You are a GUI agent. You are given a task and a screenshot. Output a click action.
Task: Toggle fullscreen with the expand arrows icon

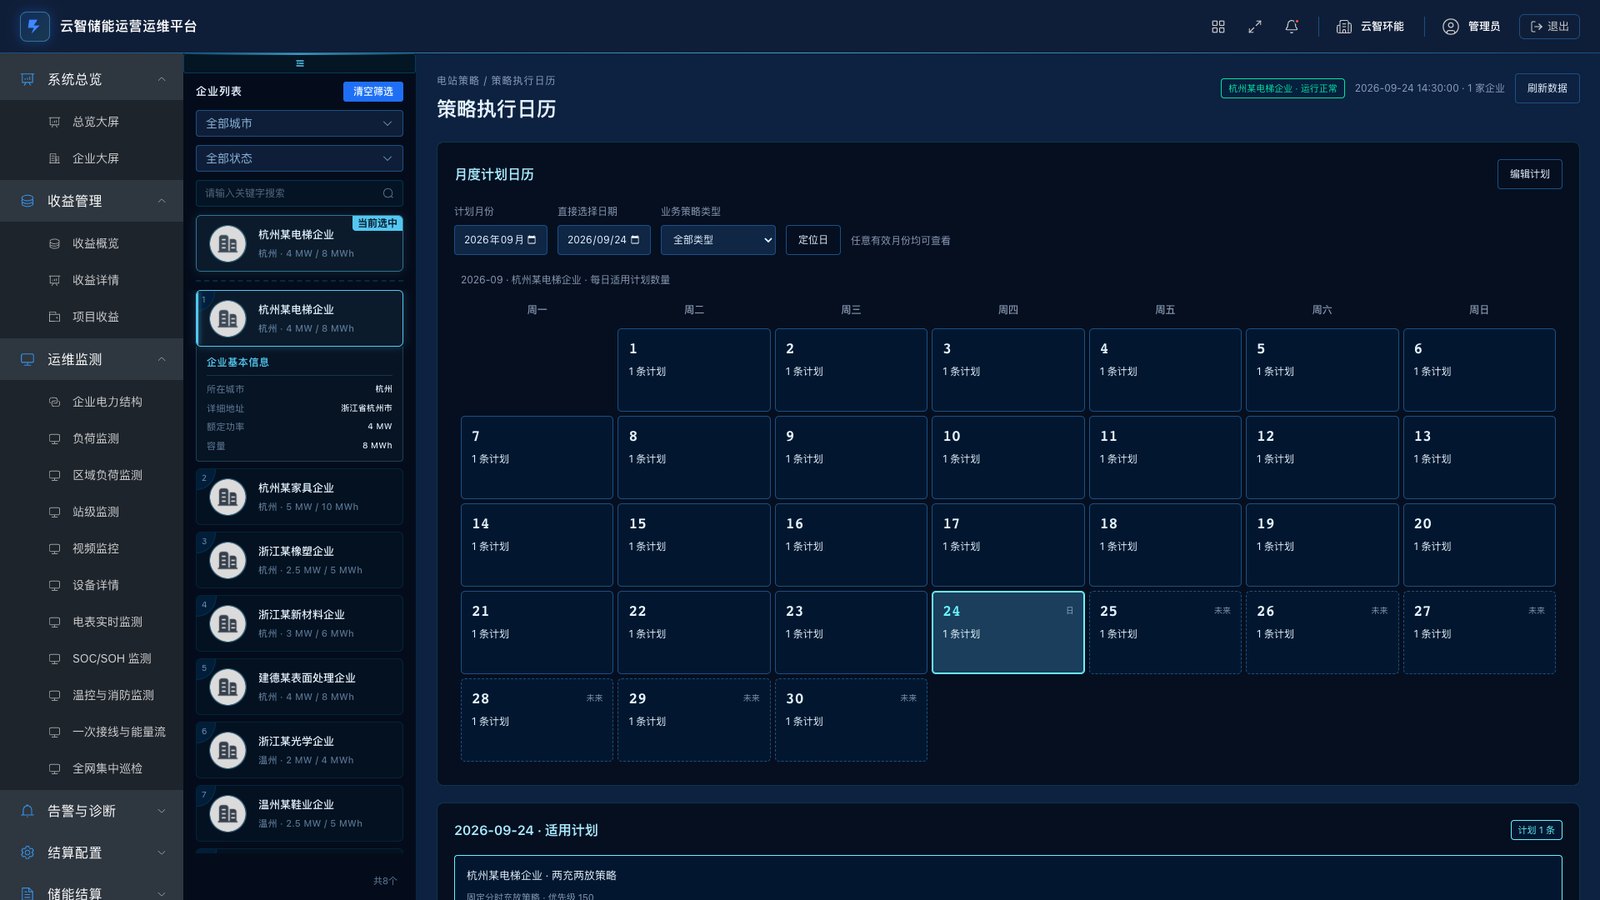click(x=1255, y=27)
